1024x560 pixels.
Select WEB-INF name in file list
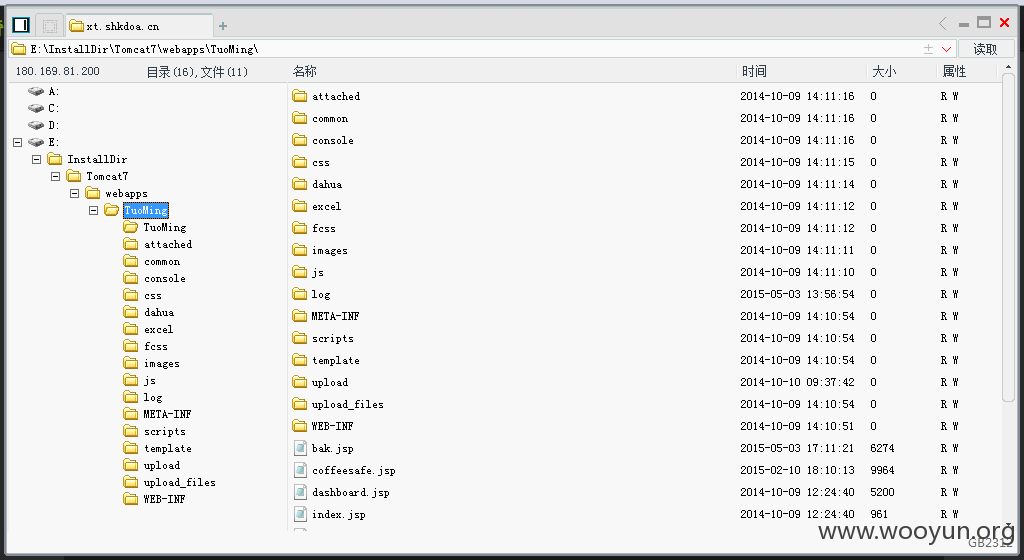332,426
